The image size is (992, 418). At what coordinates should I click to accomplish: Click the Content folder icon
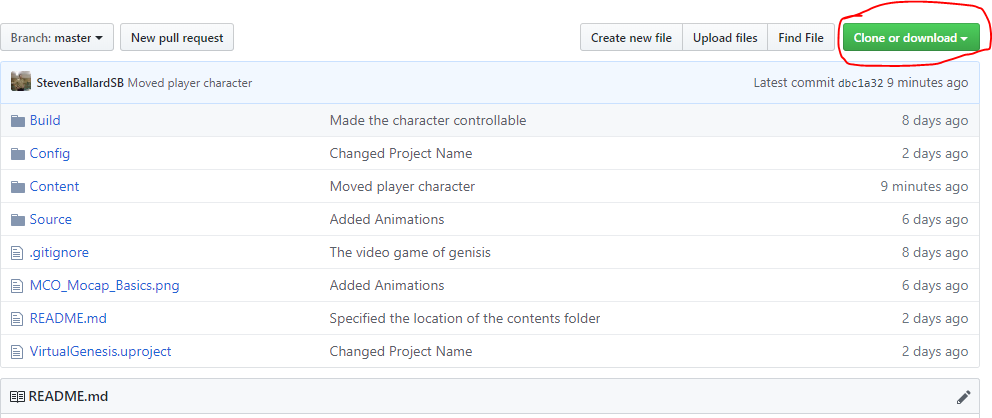[18, 187]
